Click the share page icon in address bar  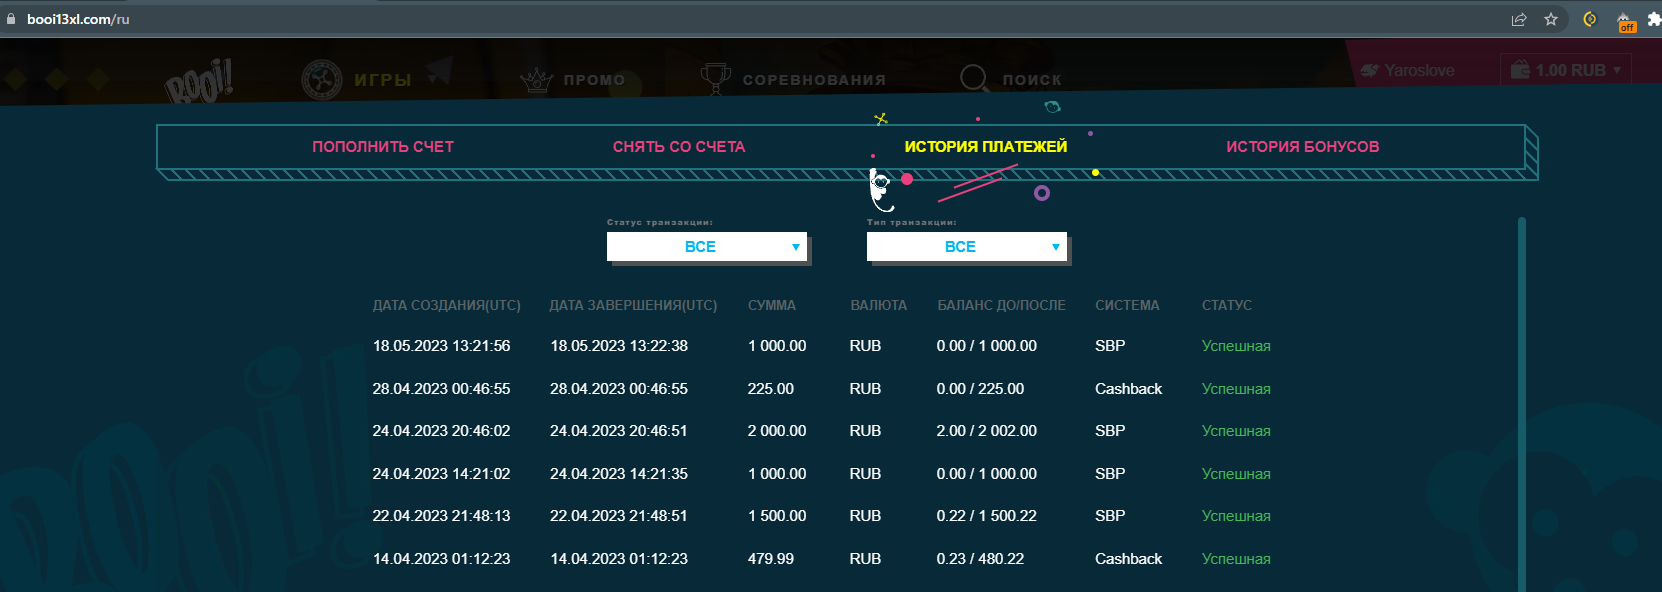tap(1519, 19)
